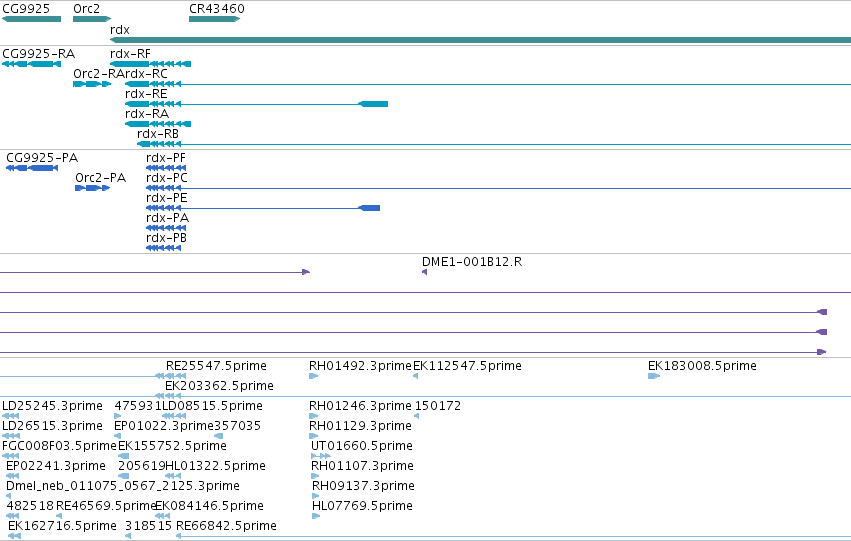851x541 pixels.
Task: Click the LD26515.3prime label
Action: click(53, 427)
